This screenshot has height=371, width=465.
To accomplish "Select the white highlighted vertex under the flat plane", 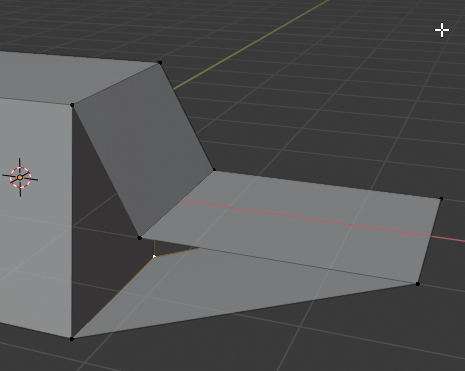I will point(154,256).
